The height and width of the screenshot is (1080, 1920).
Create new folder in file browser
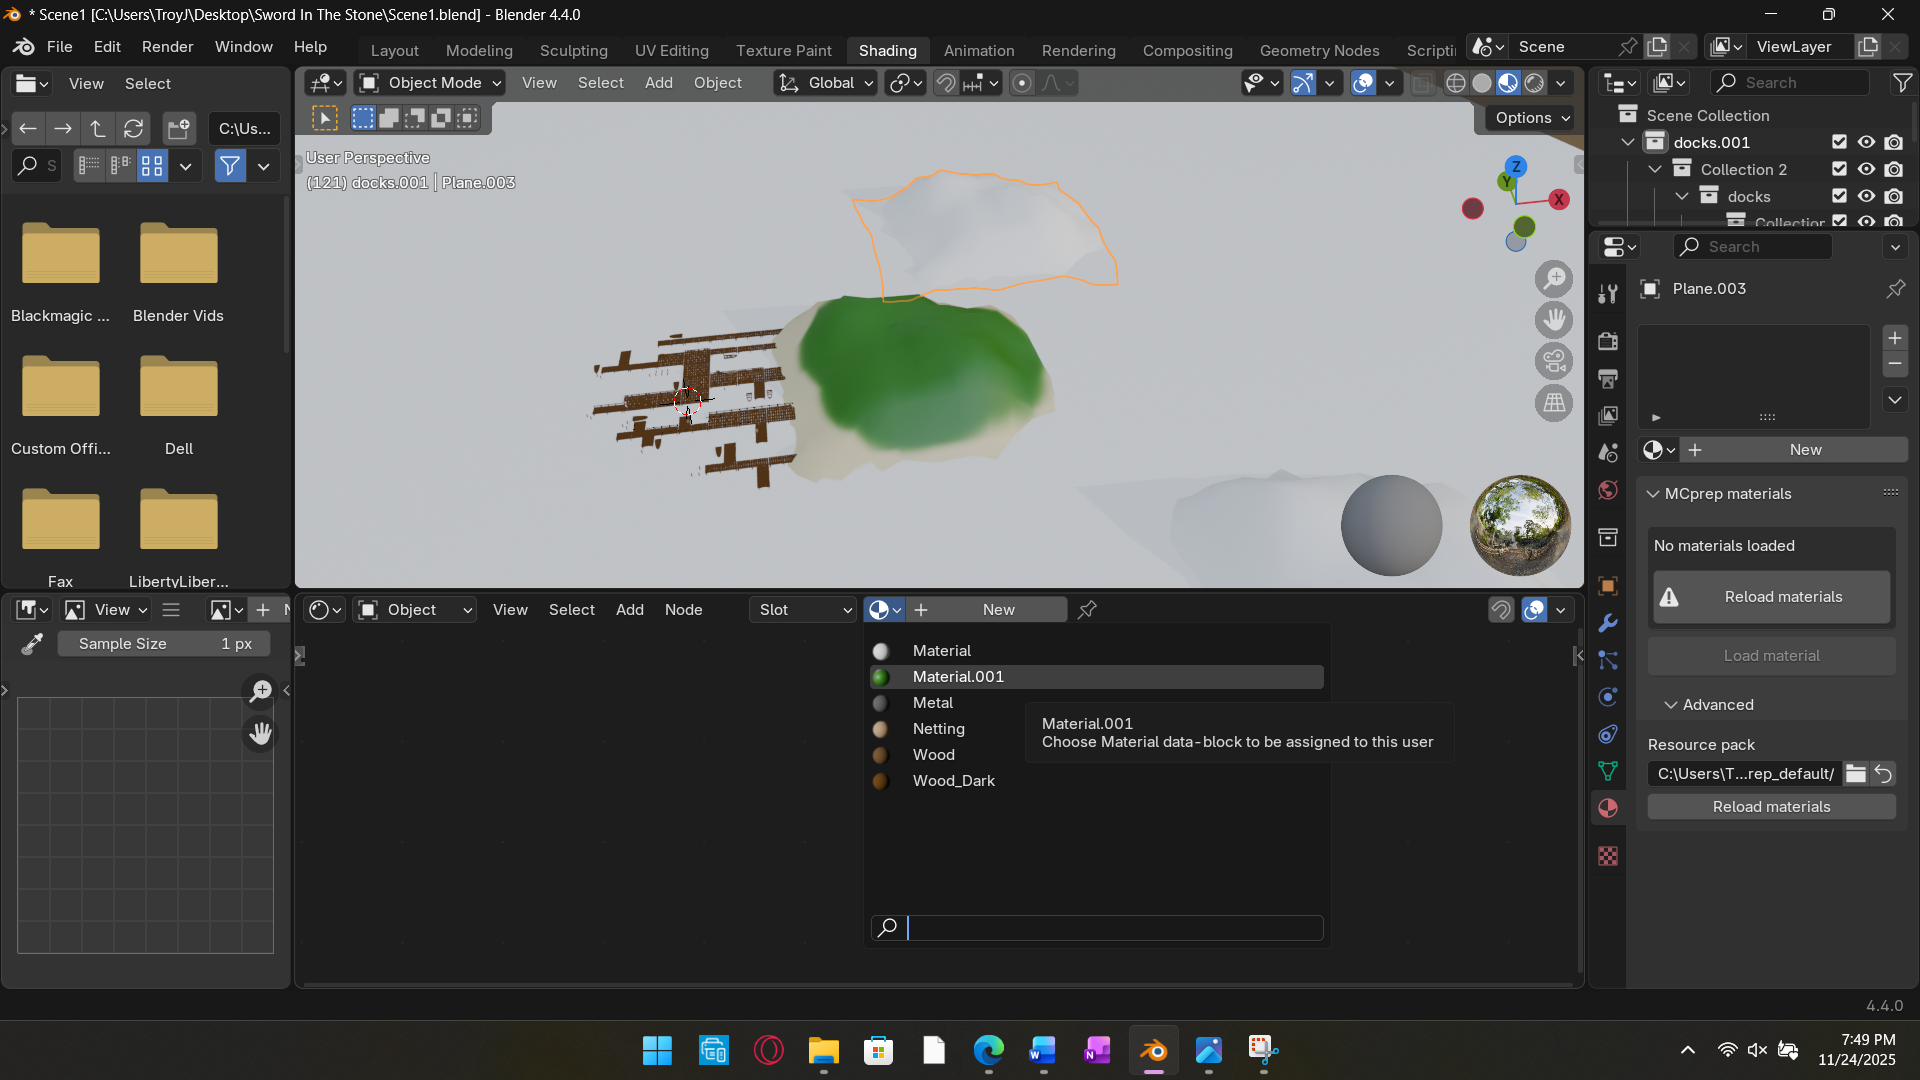click(x=179, y=128)
